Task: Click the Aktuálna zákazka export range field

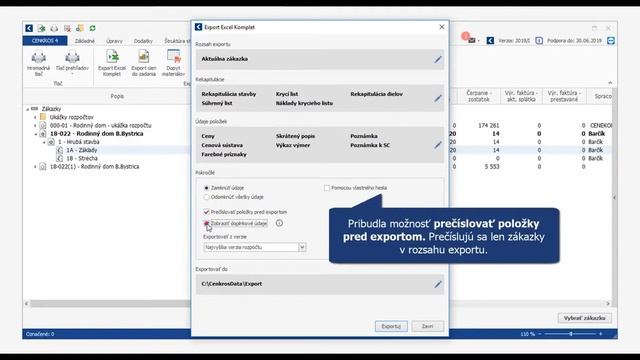Action: pyautogui.click(x=320, y=59)
